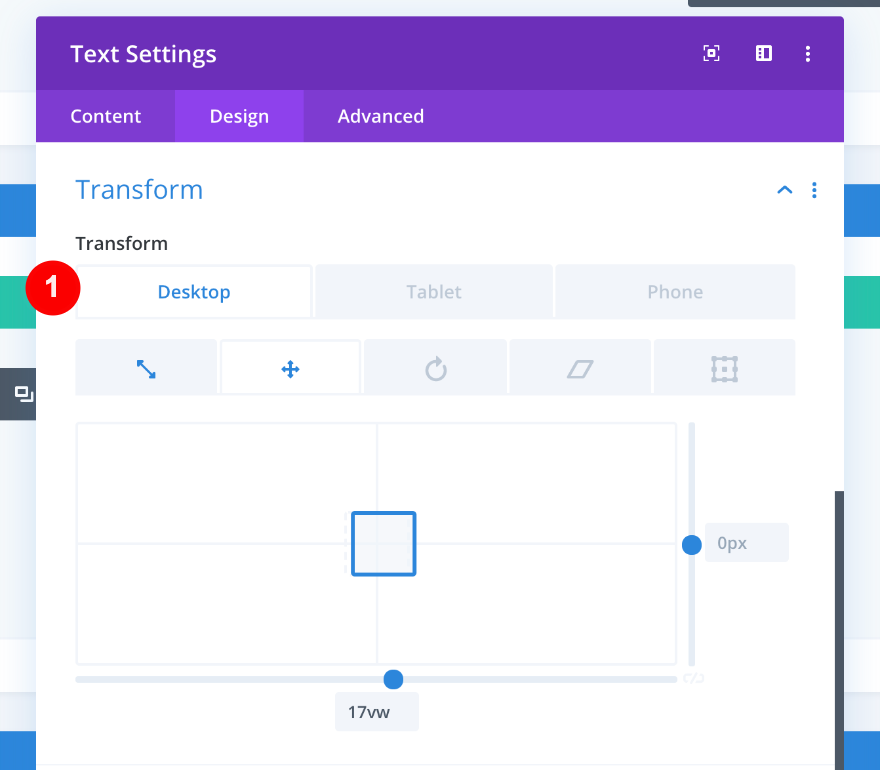This screenshot has height=770, width=880.
Task: Select the Transform Scale icon
Action: 146,369
